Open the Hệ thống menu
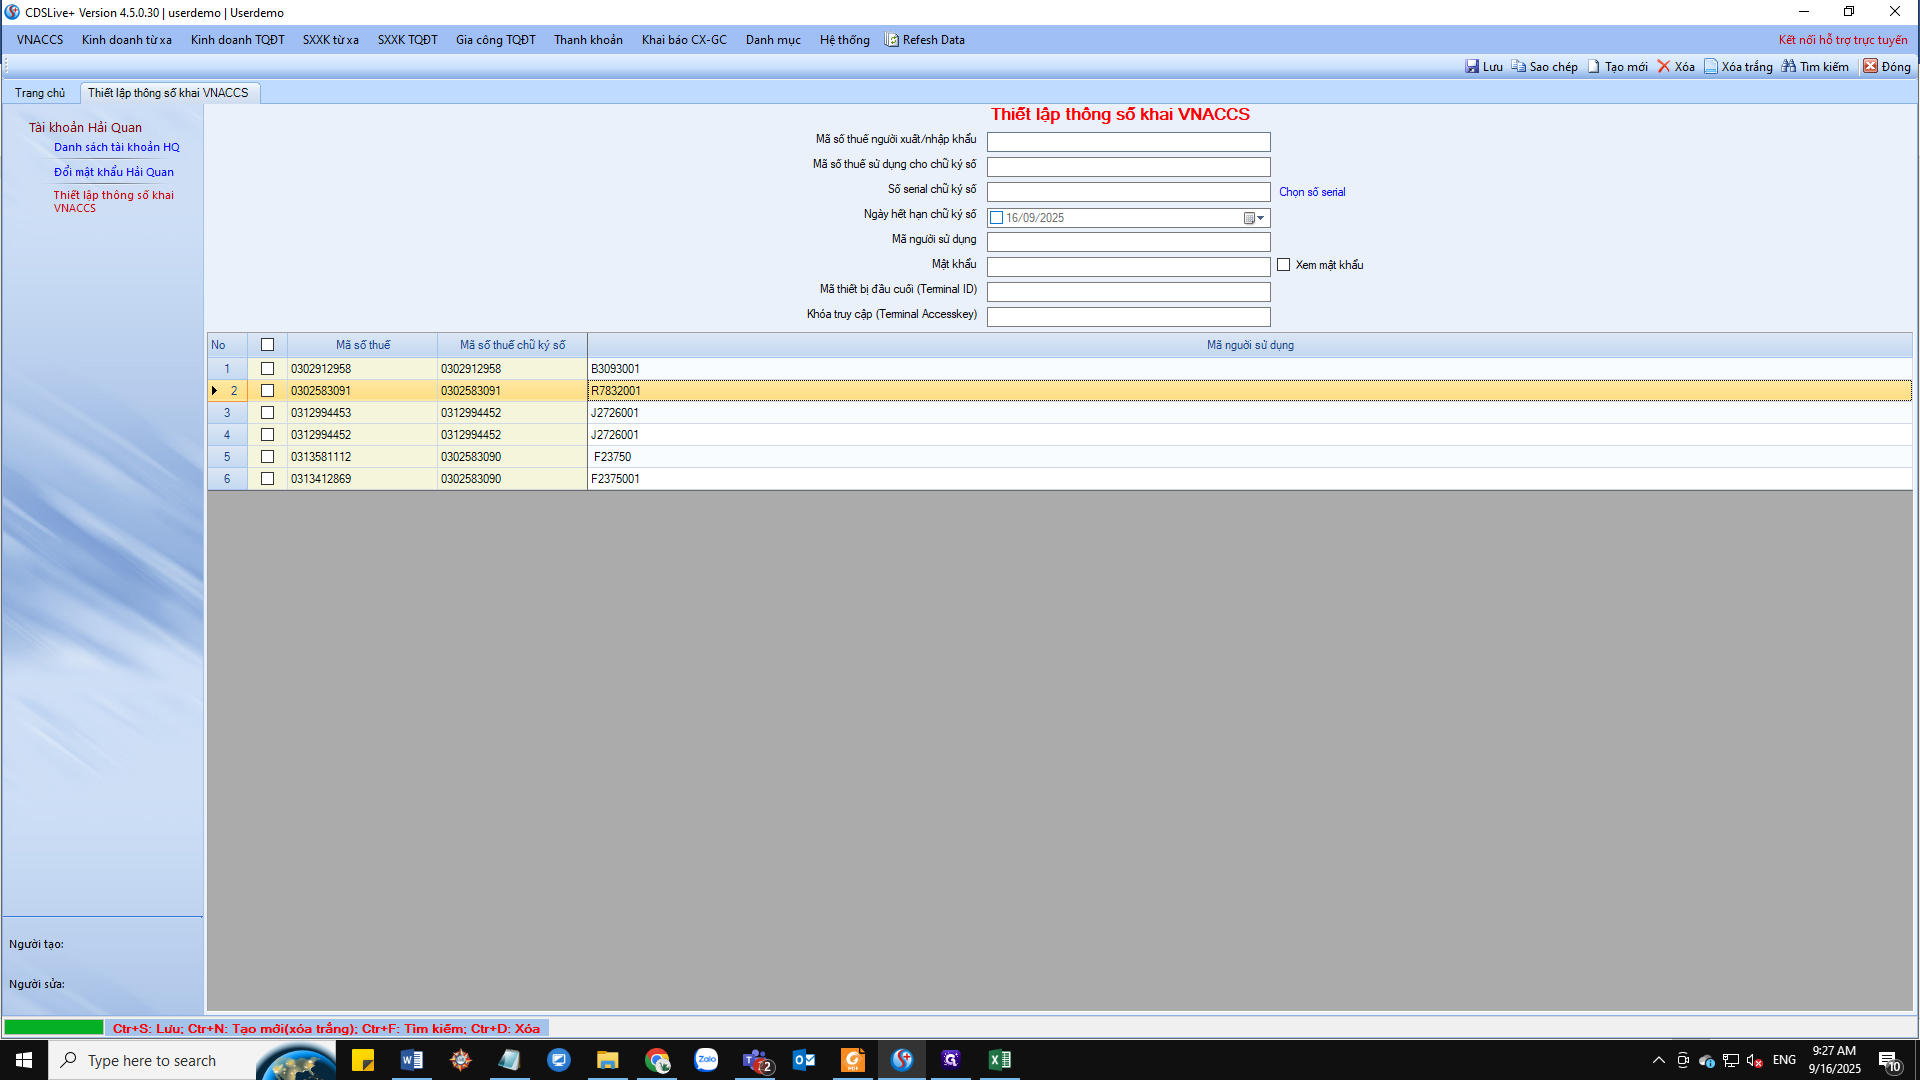 [x=844, y=40]
